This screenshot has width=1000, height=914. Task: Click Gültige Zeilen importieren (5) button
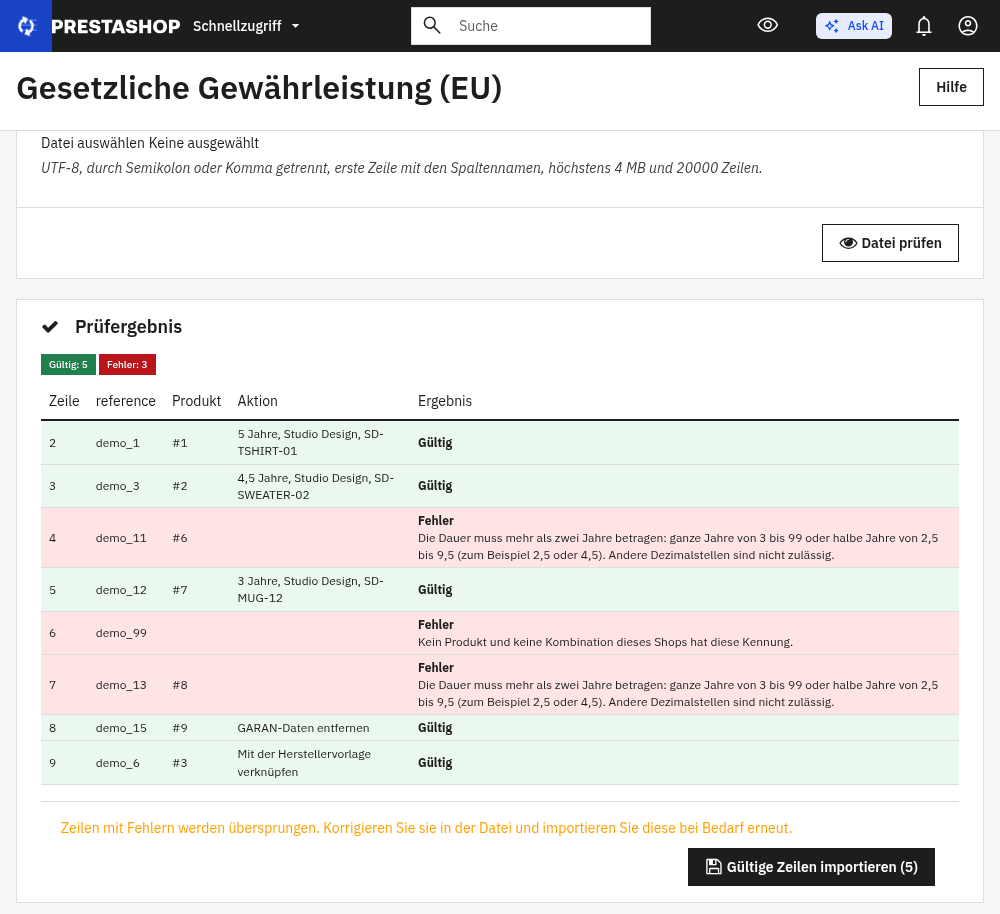tap(811, 867)
